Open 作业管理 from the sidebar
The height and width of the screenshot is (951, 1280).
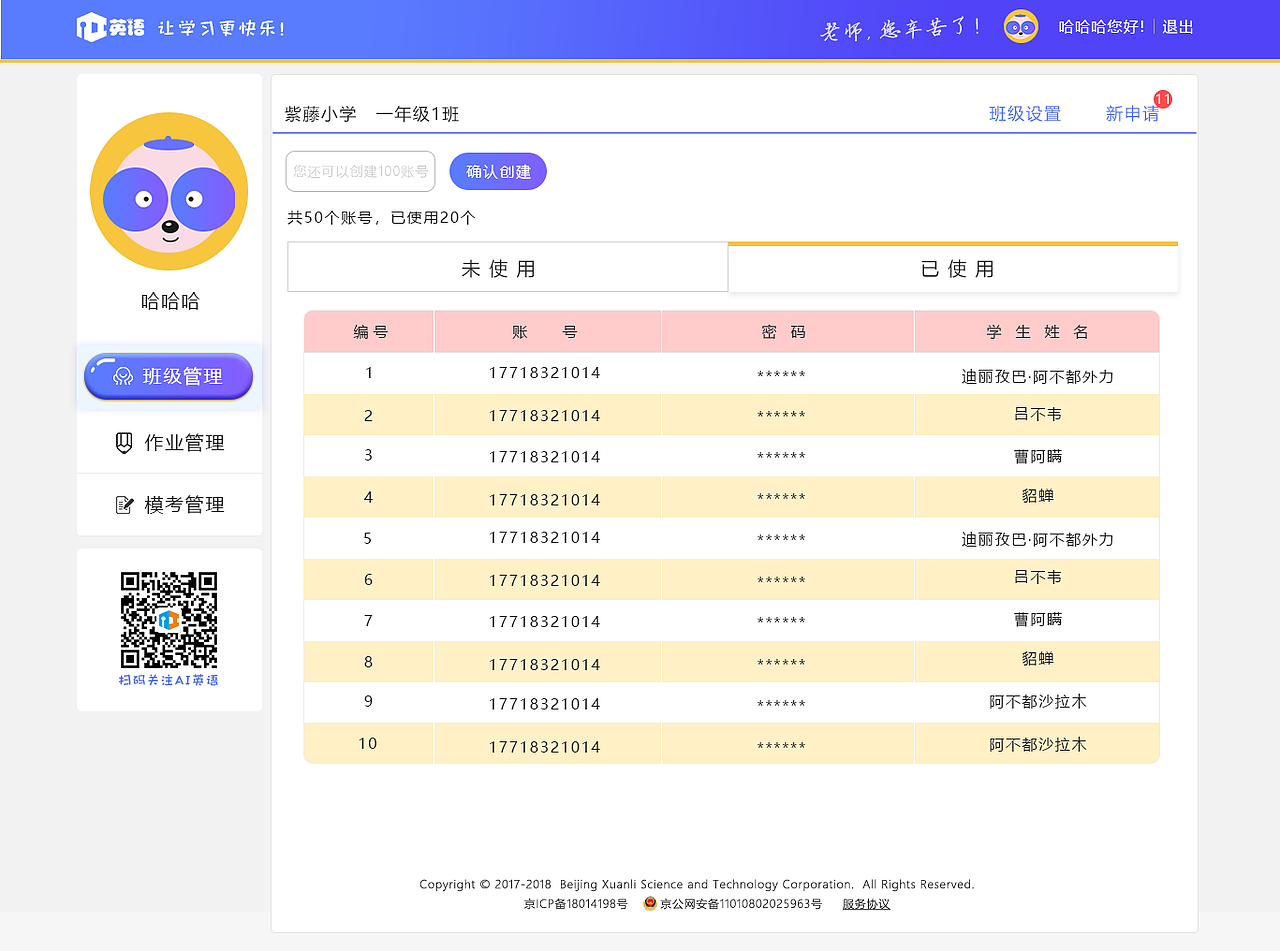[x=168, y=441]
